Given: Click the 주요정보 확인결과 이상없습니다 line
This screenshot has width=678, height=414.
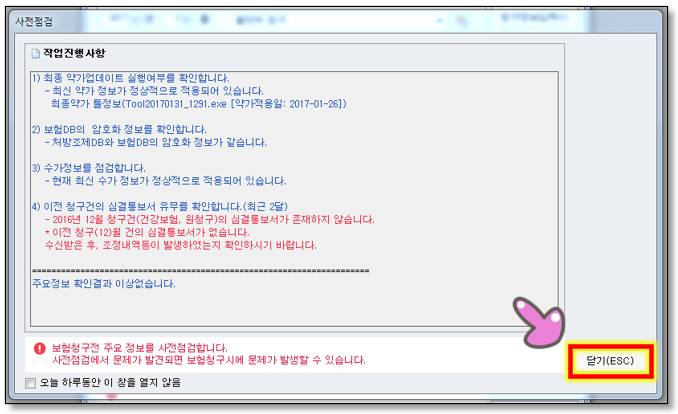Looking at the screenshot, I should pos(103,284).
